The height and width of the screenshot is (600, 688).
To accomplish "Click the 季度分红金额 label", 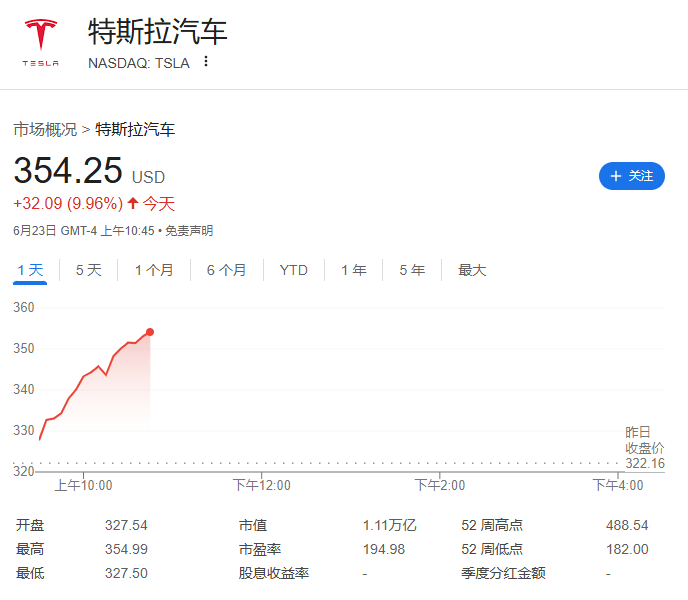I will point(503,573).
